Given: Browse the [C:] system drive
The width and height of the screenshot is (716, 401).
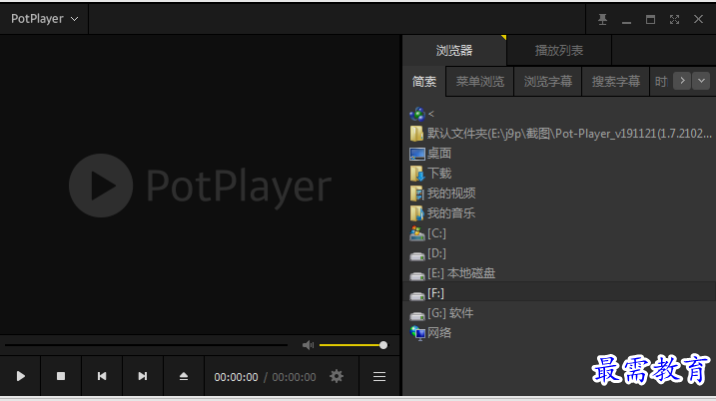Looking at the screenshot, I should pos(437,233).
